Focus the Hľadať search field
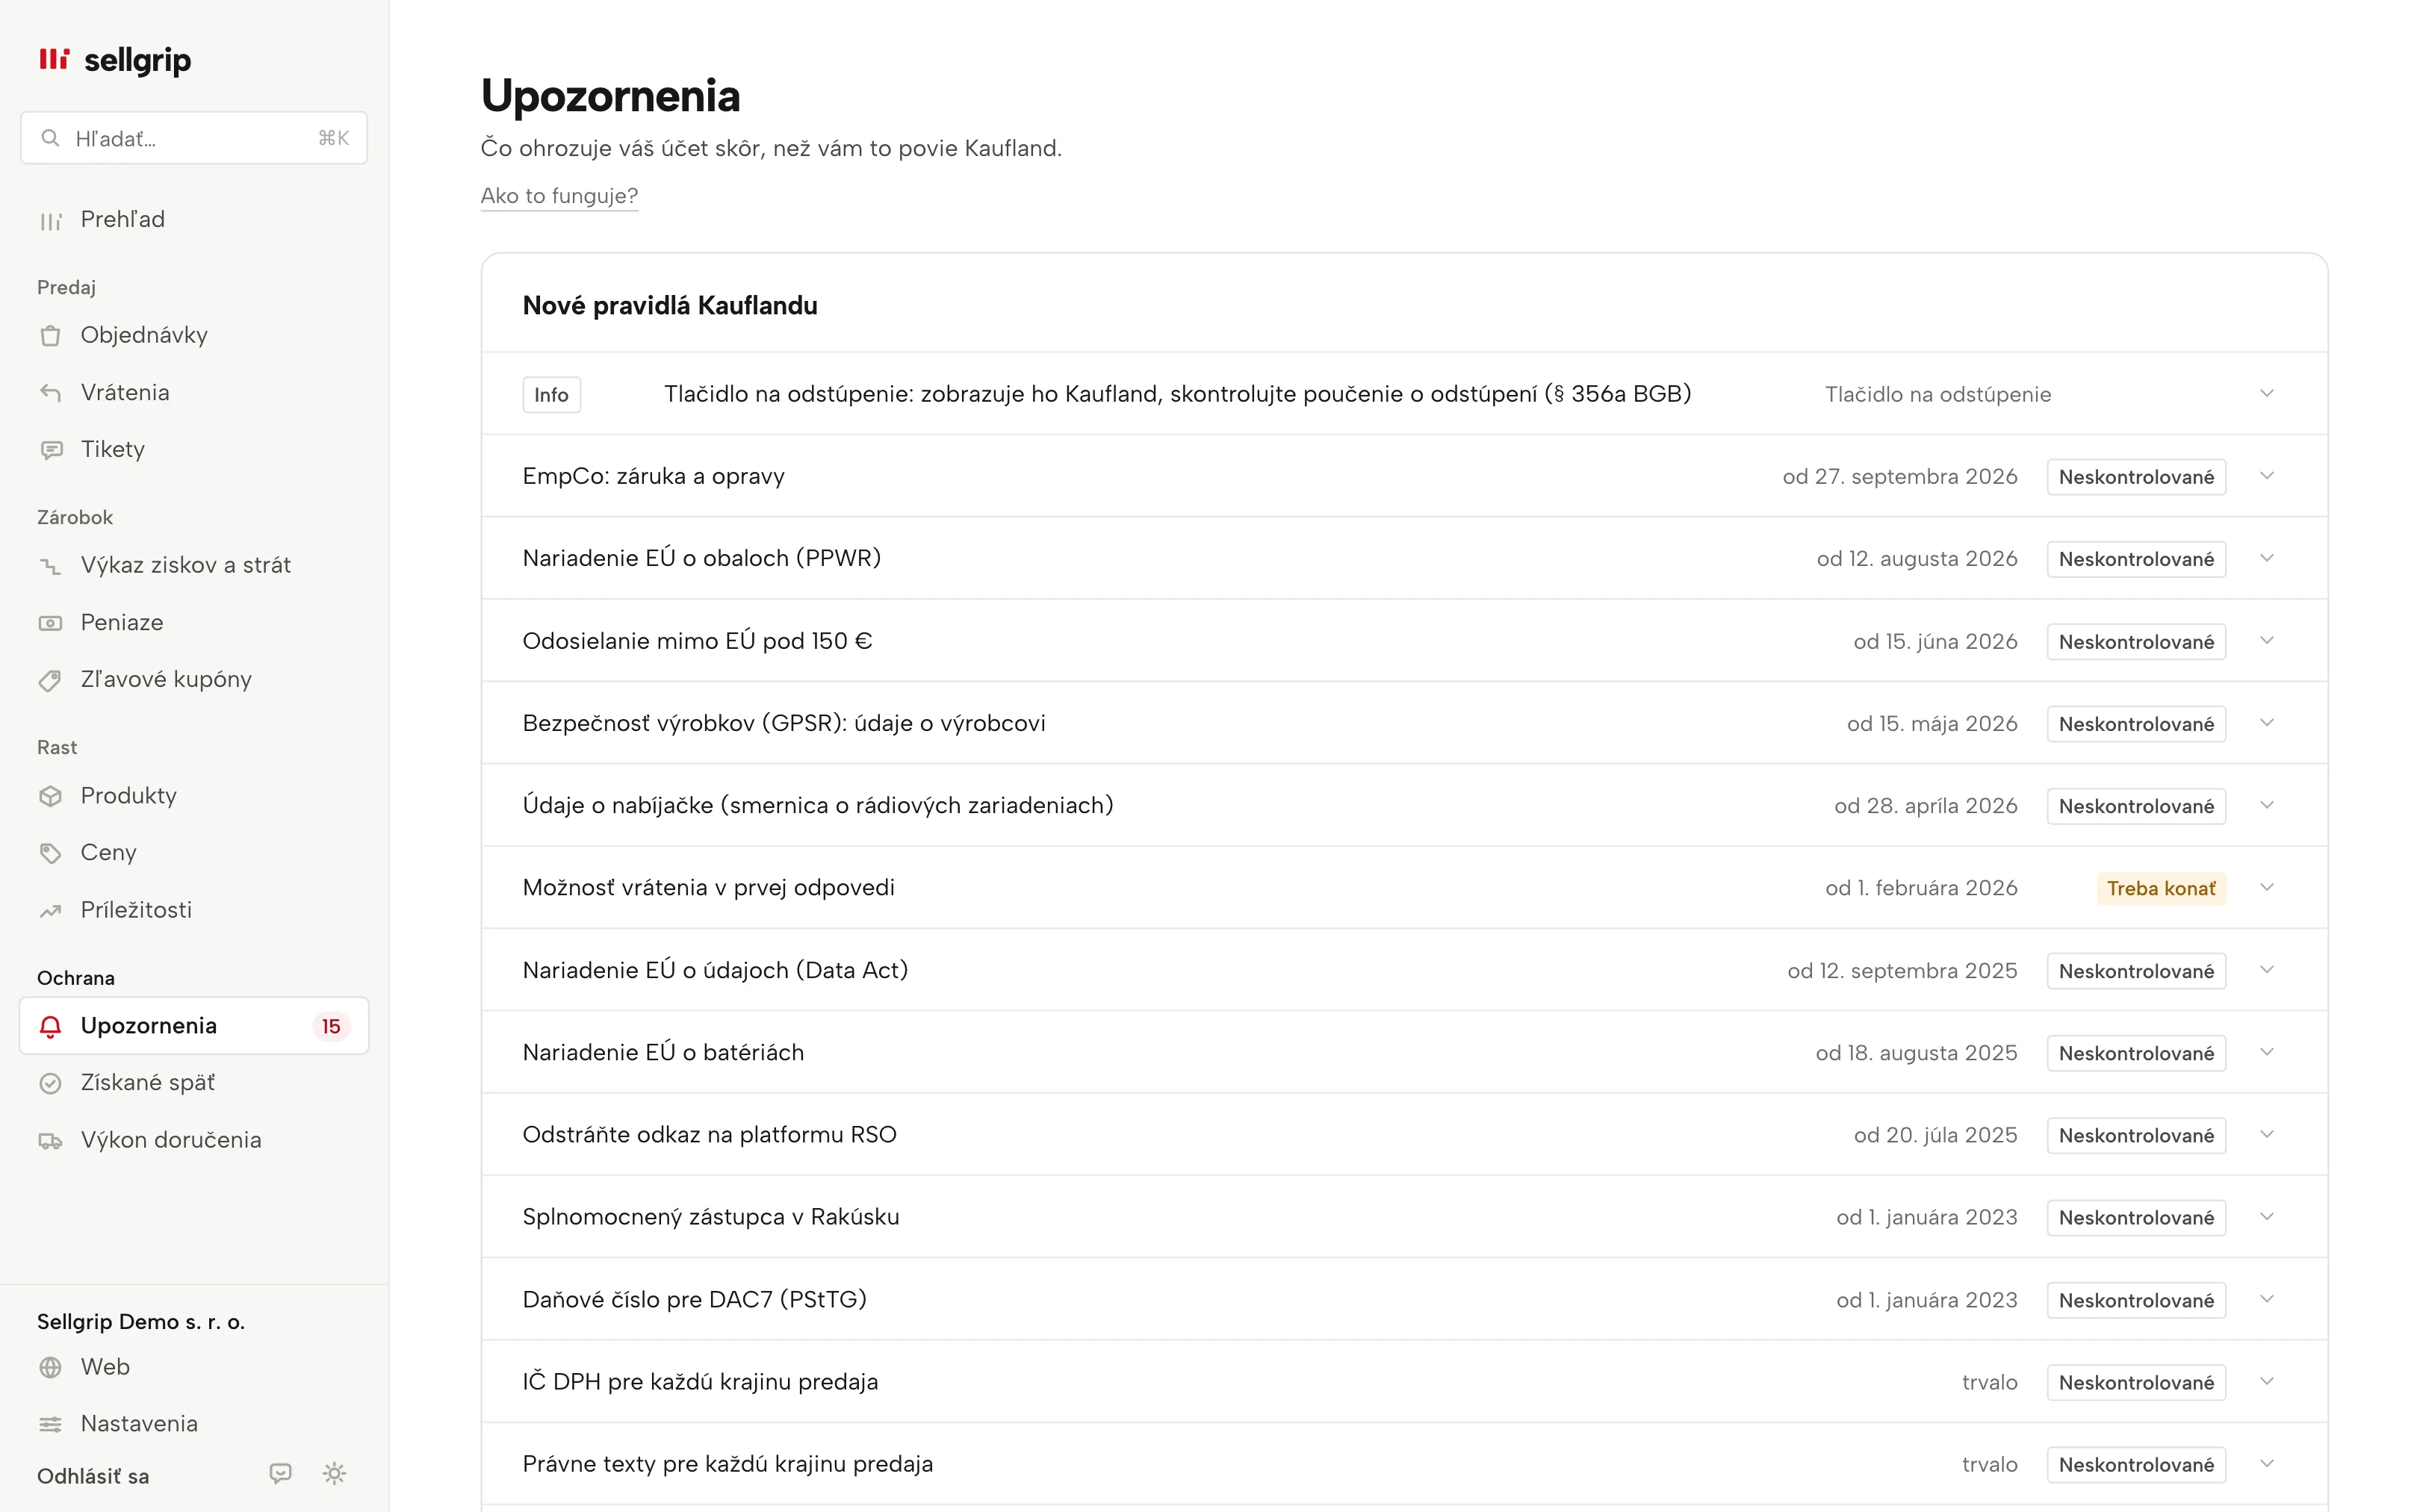 (194, 138)
